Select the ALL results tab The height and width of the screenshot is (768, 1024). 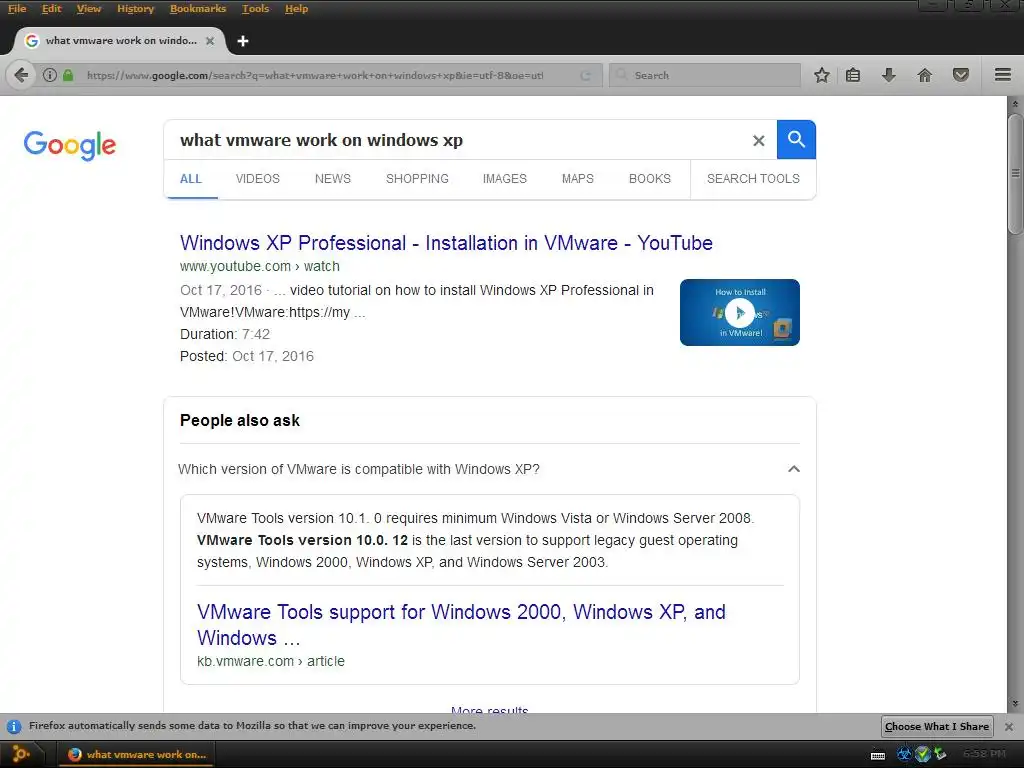tap(191, 179)
